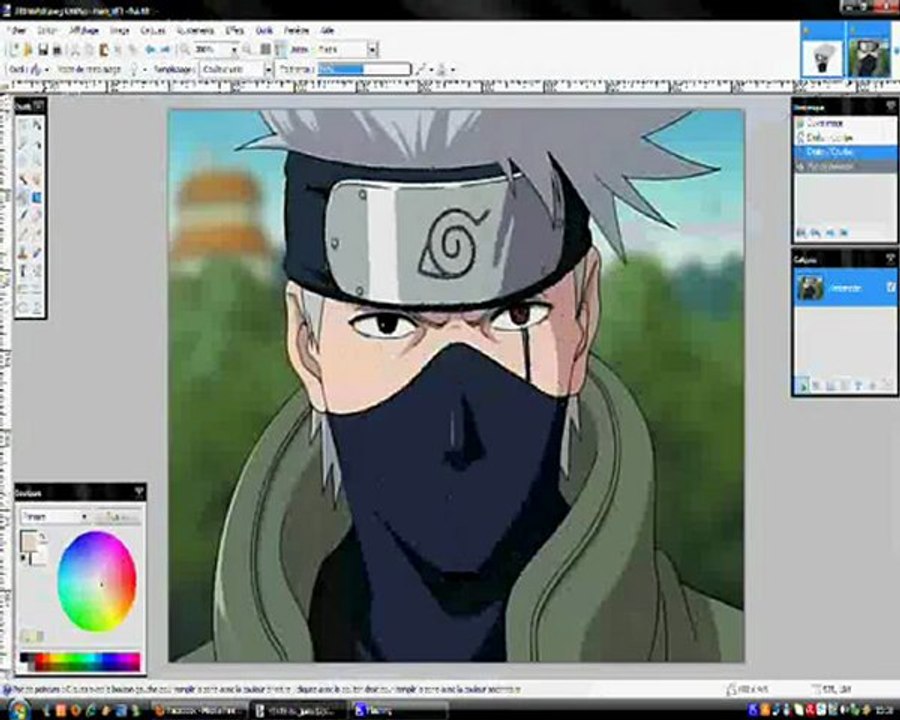Screen dimensions: 900x720
Task: Pick a color from bottom palette strip
Action: point(80,661)
